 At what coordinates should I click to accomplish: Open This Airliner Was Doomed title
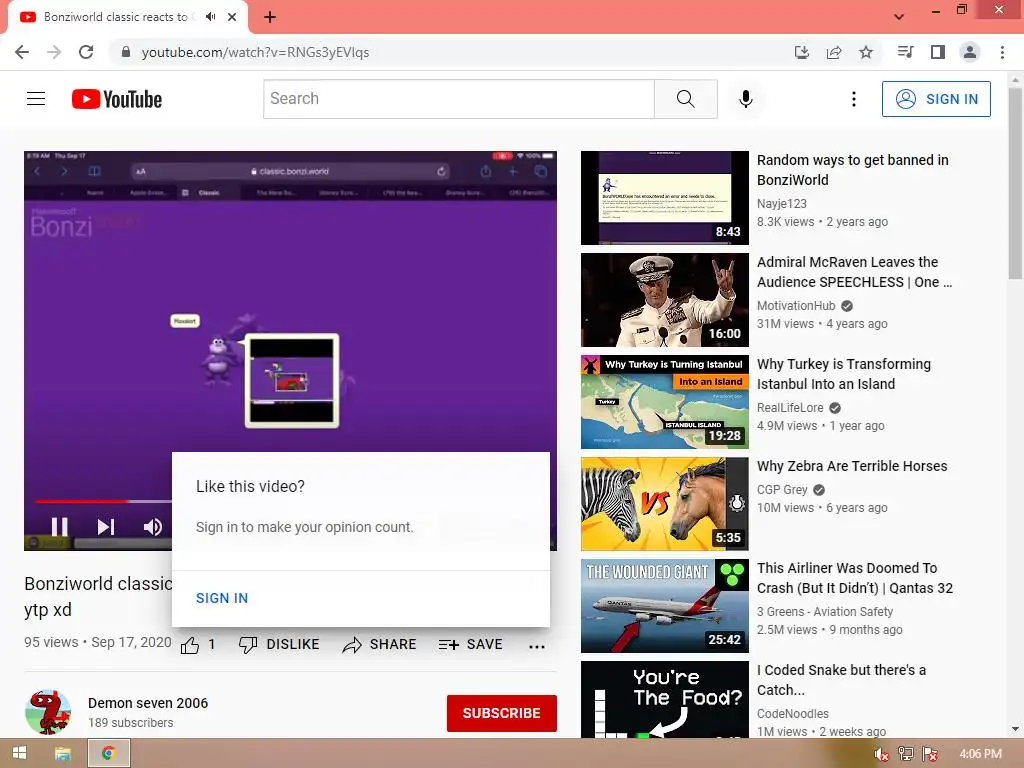[855, 578]
